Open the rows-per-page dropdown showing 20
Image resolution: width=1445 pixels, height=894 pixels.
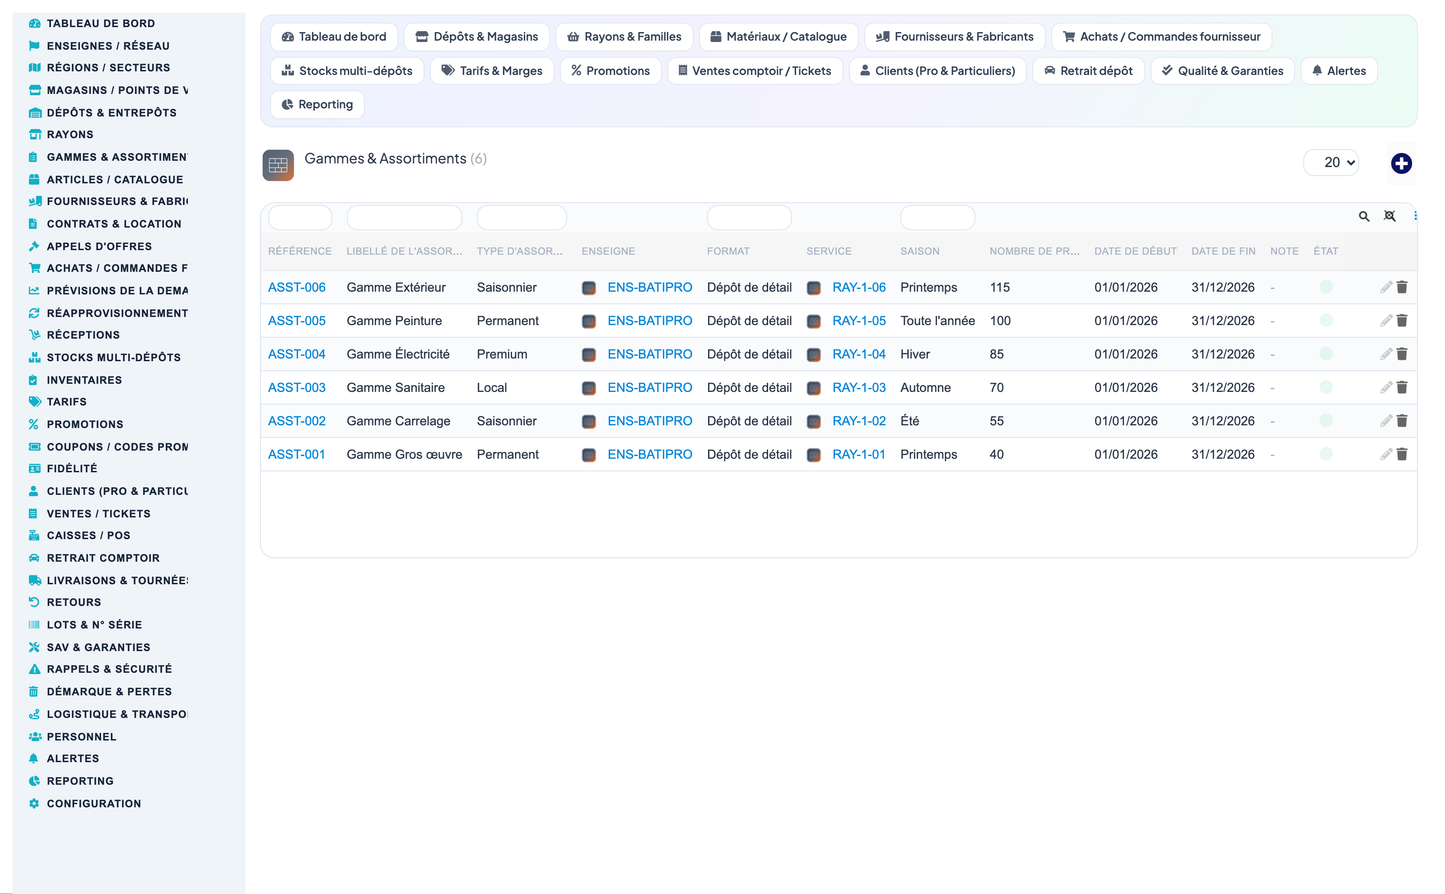[1331, 162]
